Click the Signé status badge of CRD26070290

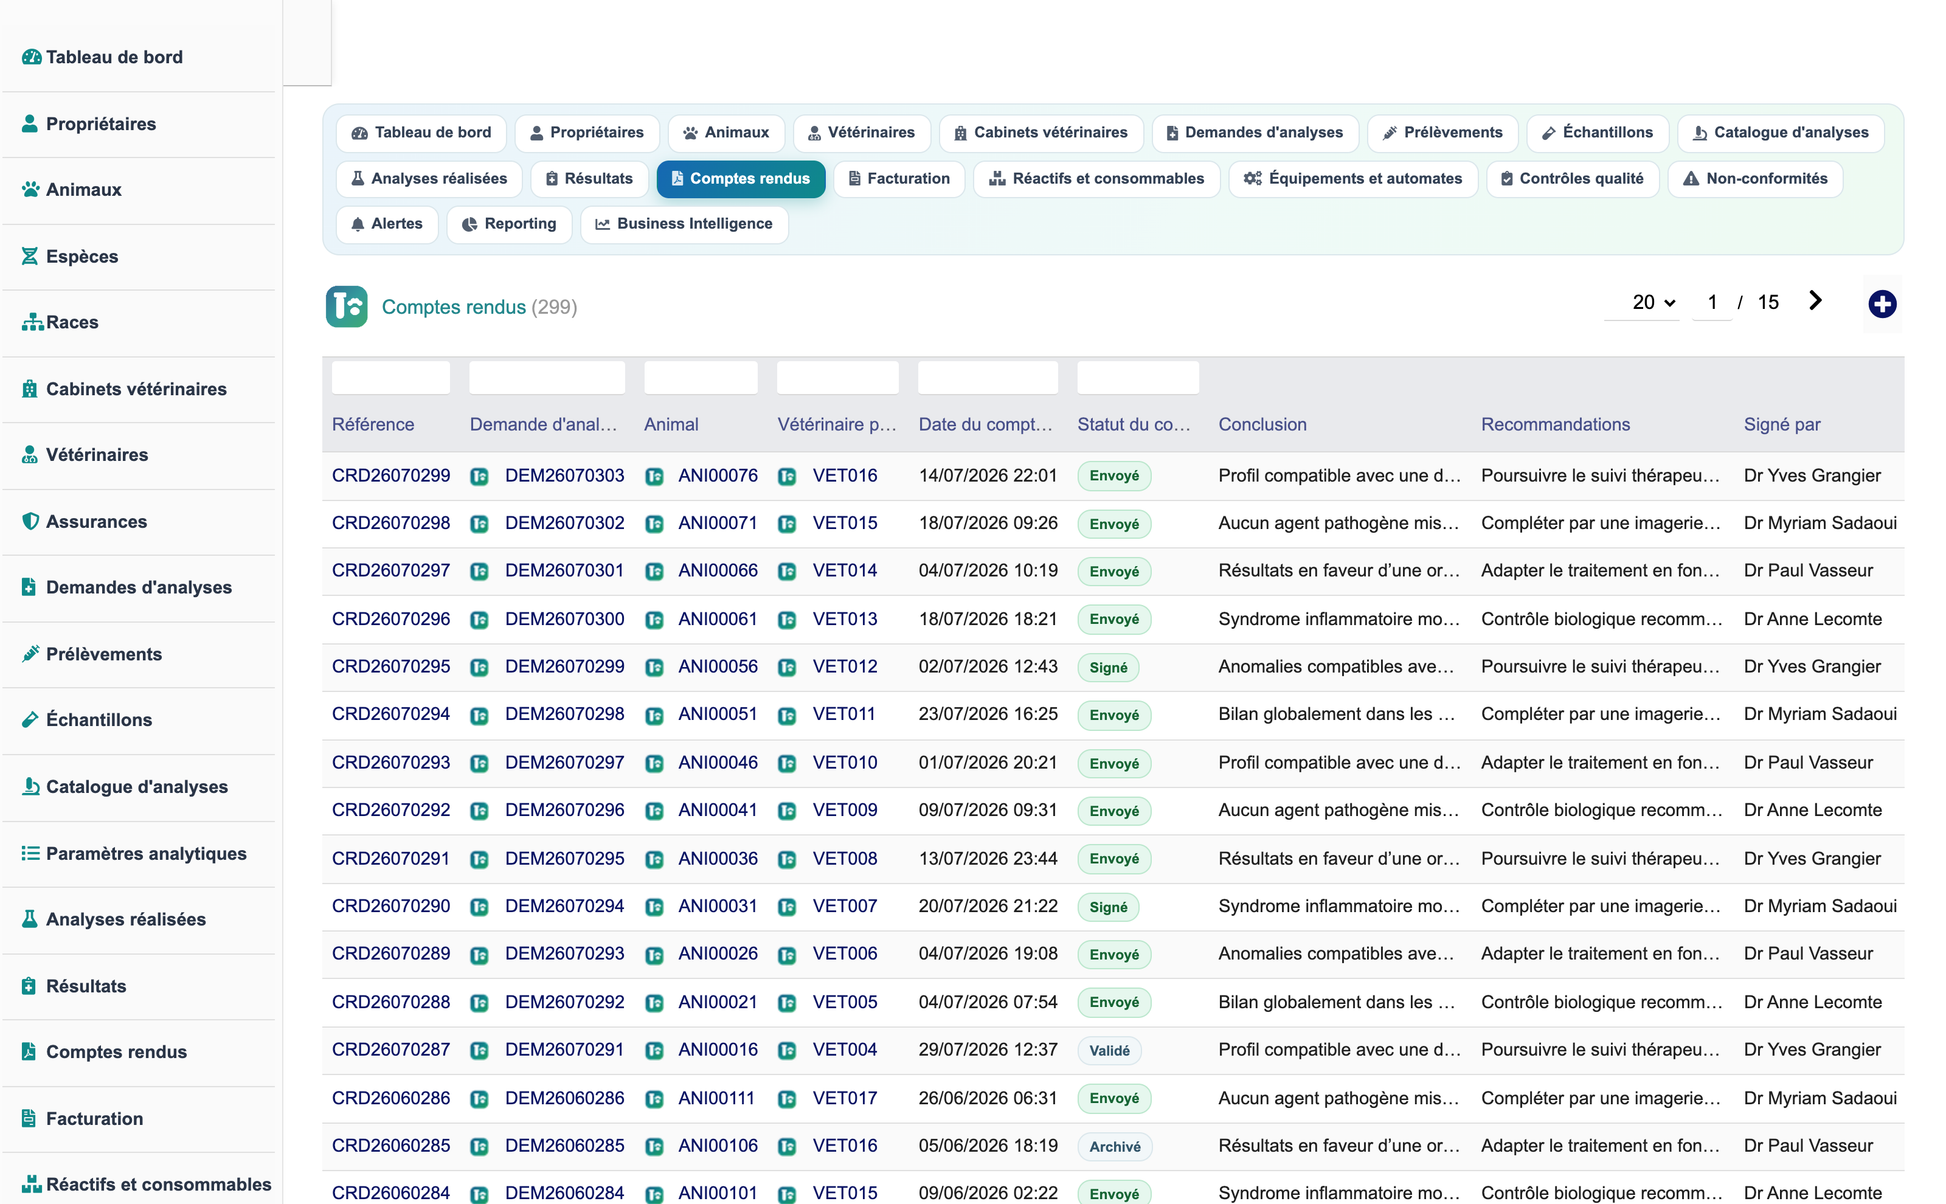tap(1108, 907)
